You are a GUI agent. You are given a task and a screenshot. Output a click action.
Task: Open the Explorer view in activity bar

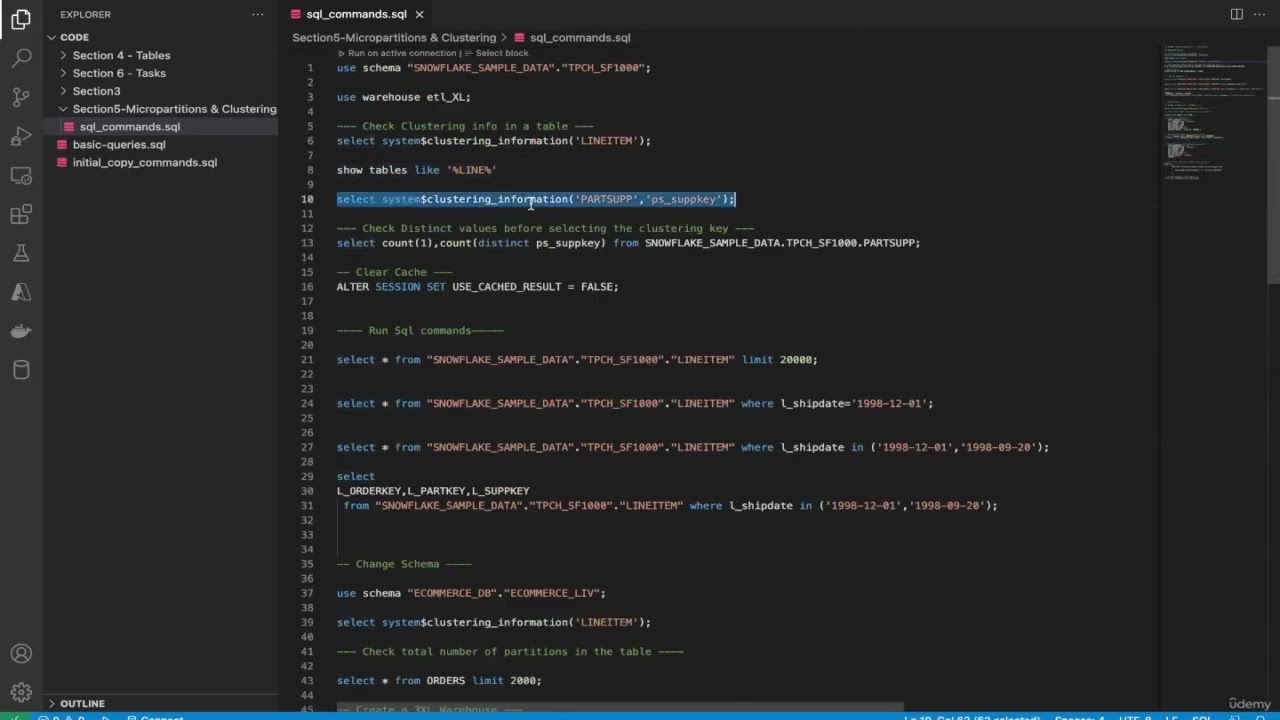click(x=21, y=19)
